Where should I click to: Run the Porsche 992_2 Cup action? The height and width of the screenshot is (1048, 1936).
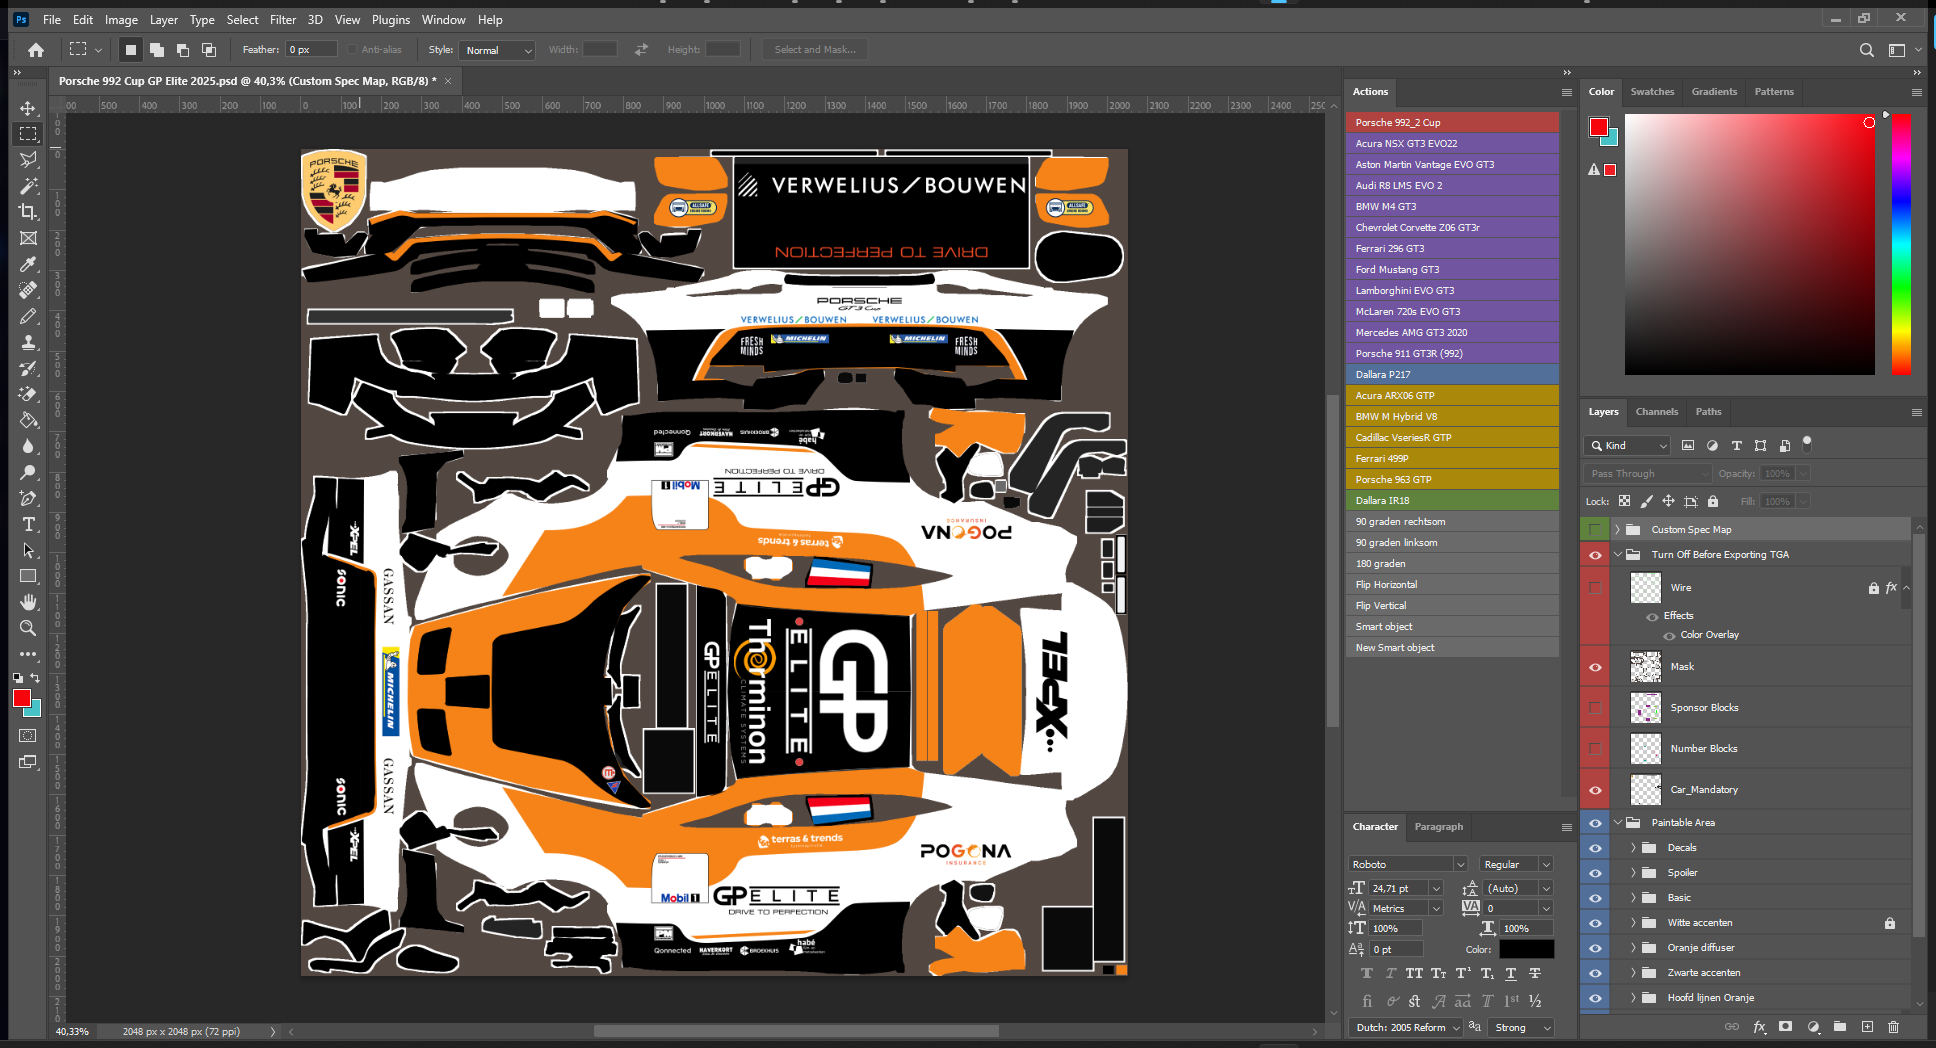click(x=1452, y=122)
